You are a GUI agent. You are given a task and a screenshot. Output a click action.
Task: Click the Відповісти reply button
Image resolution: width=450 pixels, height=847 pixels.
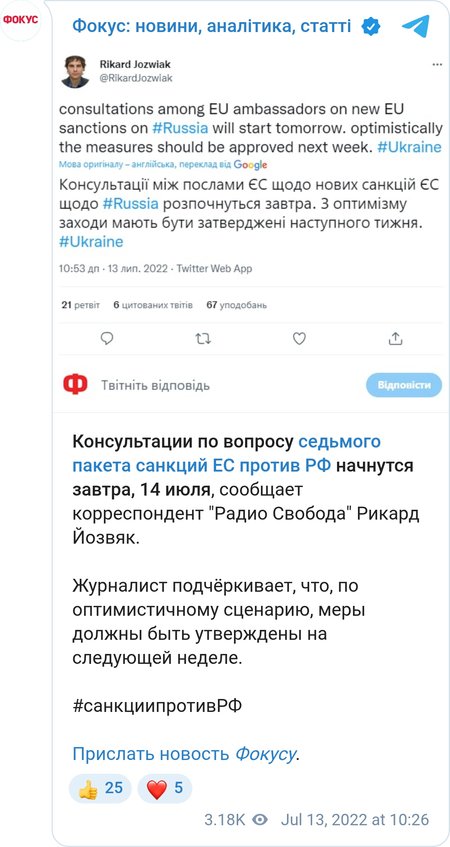404,385
